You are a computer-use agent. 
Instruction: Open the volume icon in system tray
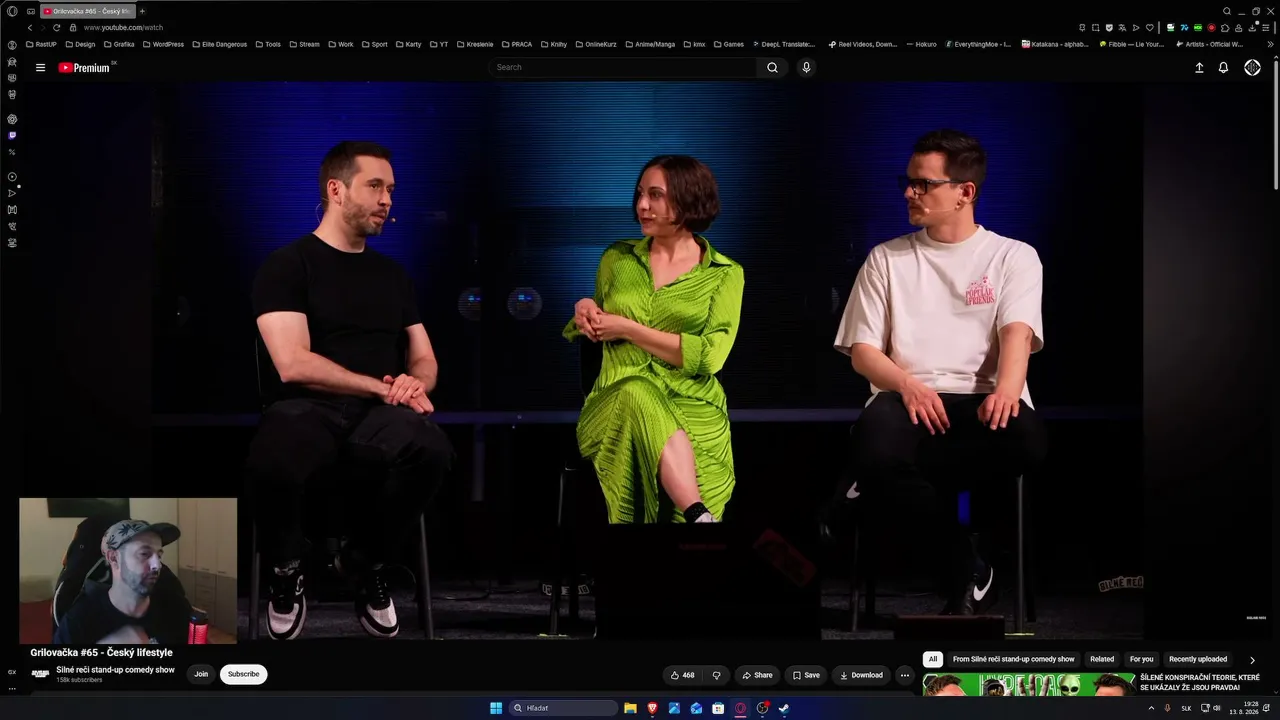tap(1217, 708)
